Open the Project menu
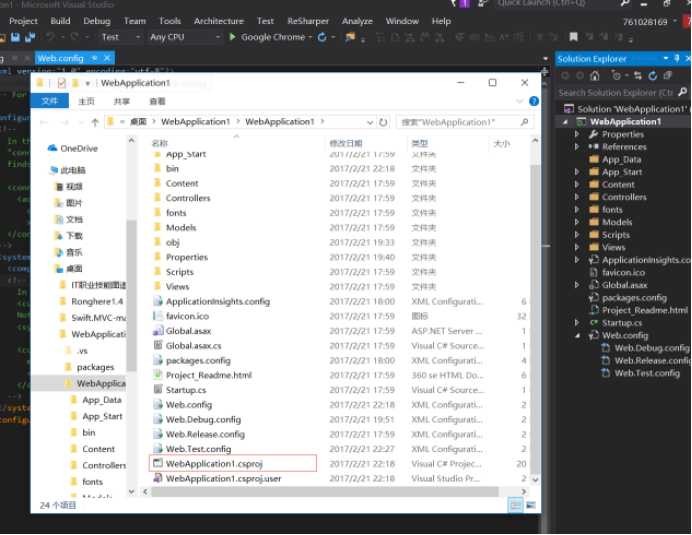The width and height of the screenshot is (692, 535). (x=23, y=21)
